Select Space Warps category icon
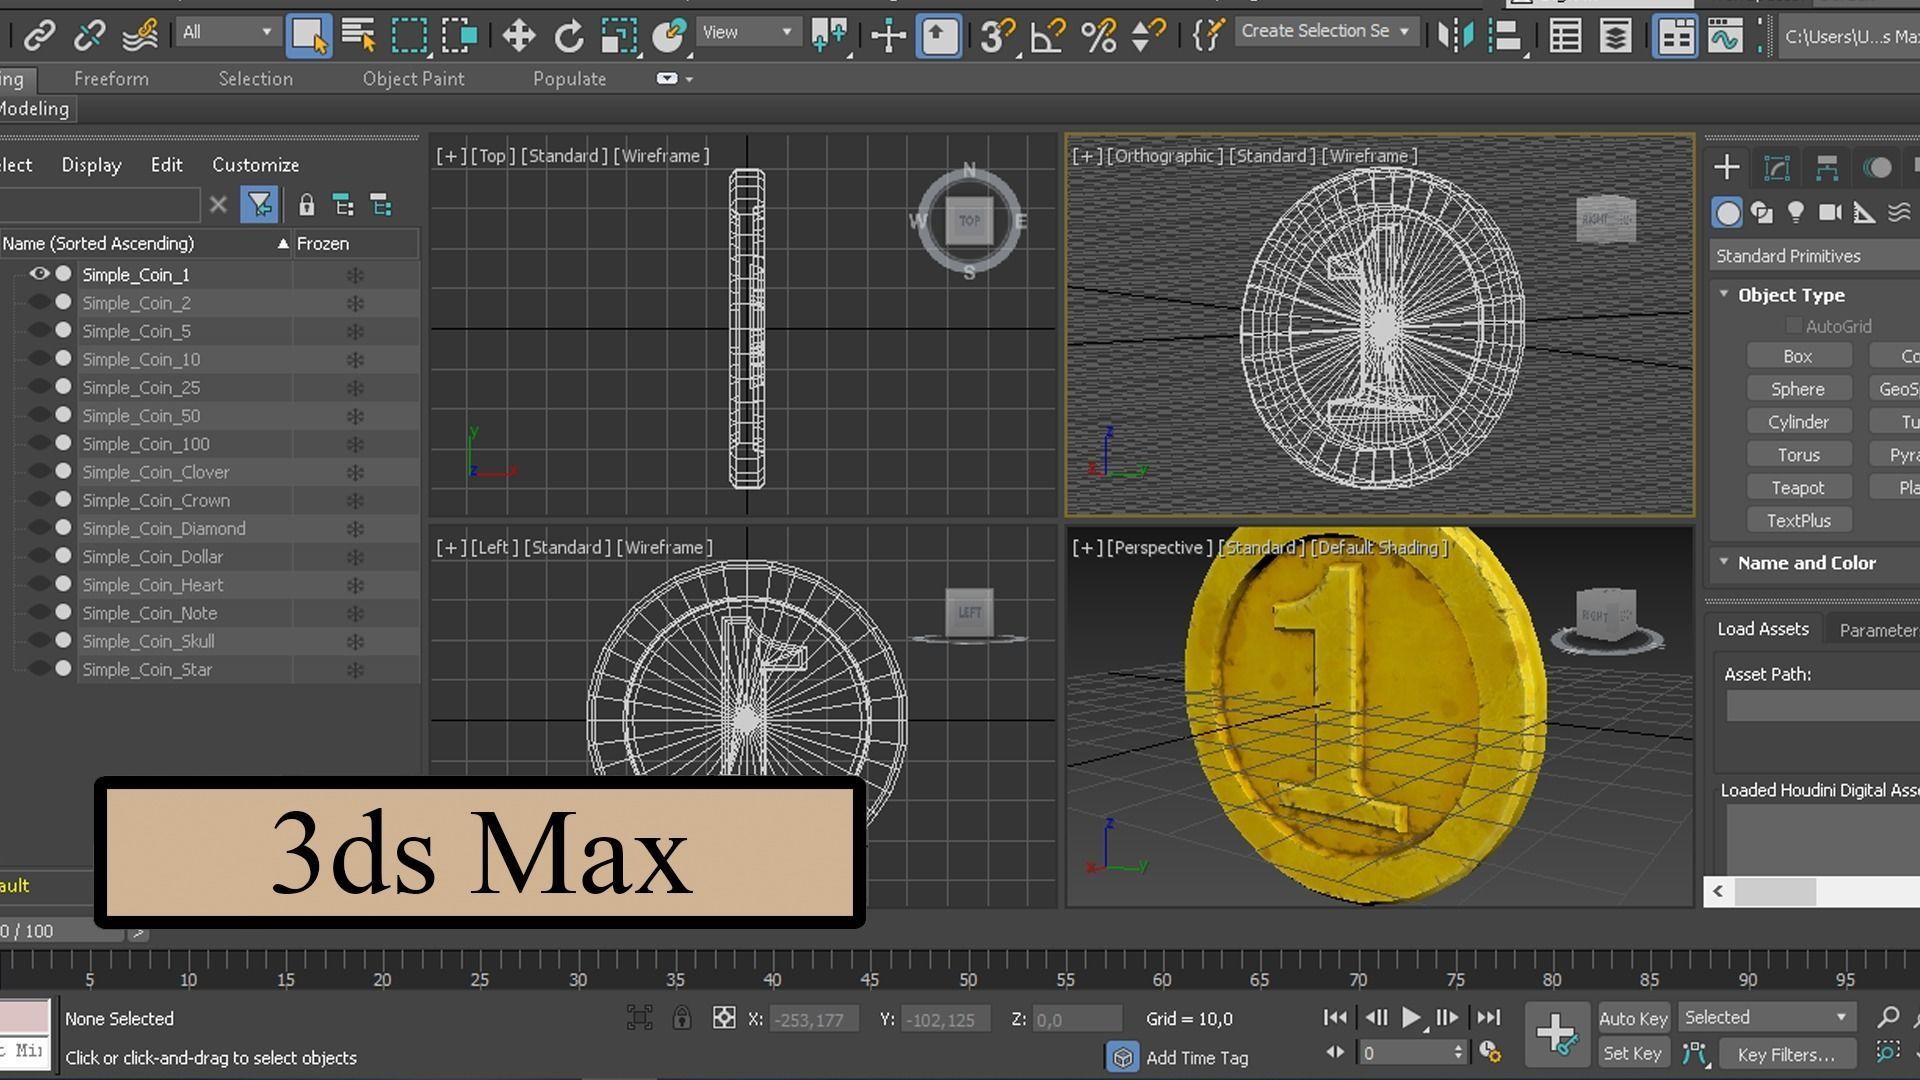Image resolution: width=1920 pixels, height=1080 pixels. [x=1899, y=212]
